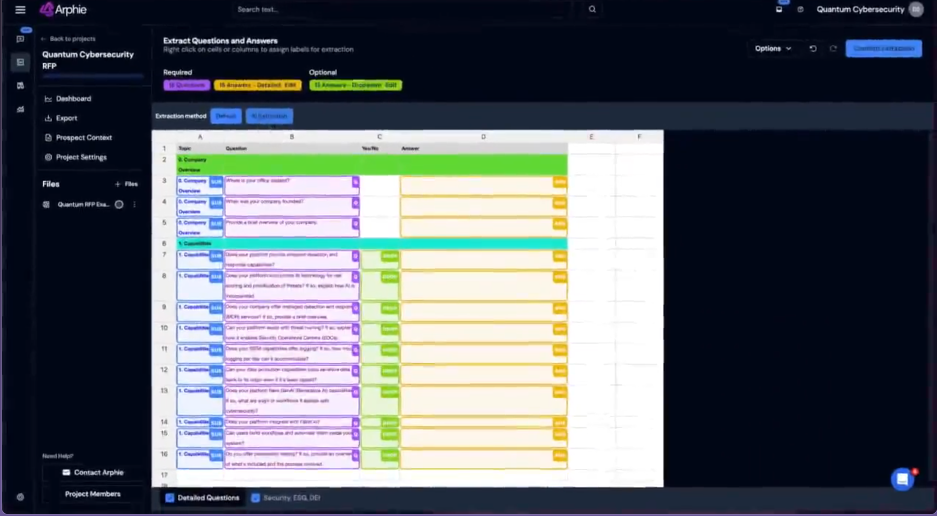937x516 pixels.
Task: Select the Default extraction method
Action: point(226,116)
